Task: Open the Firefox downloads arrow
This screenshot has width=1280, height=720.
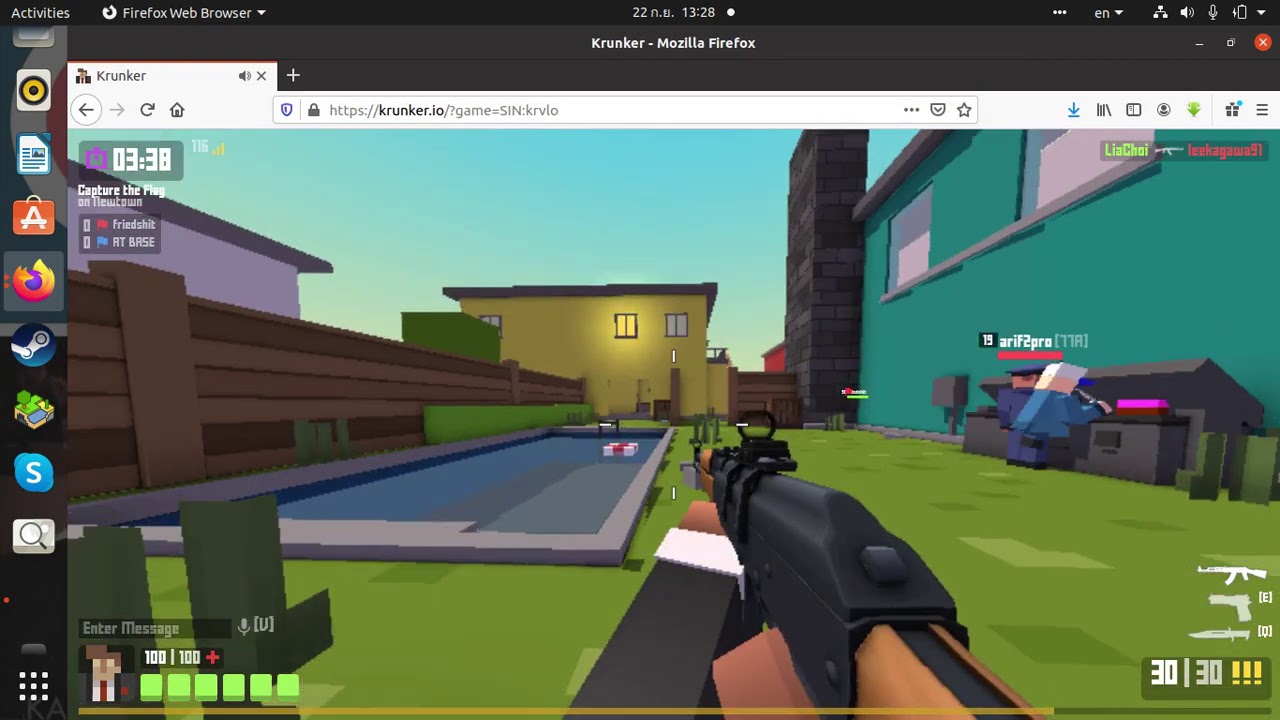Action: [x=1073, y=110]
